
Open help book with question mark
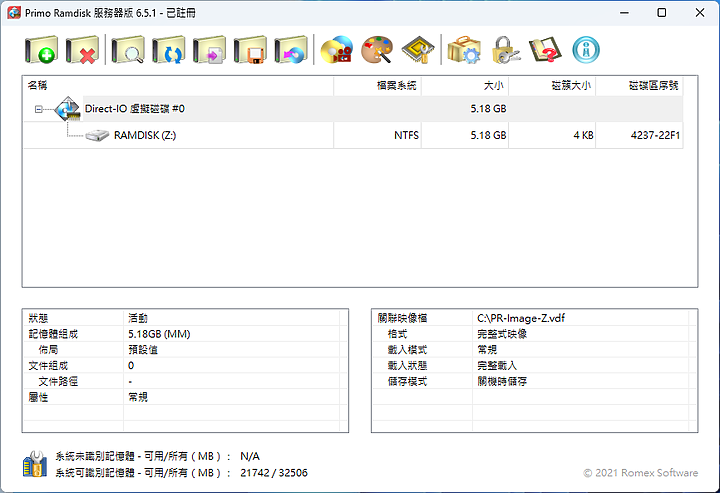[545, 50]
